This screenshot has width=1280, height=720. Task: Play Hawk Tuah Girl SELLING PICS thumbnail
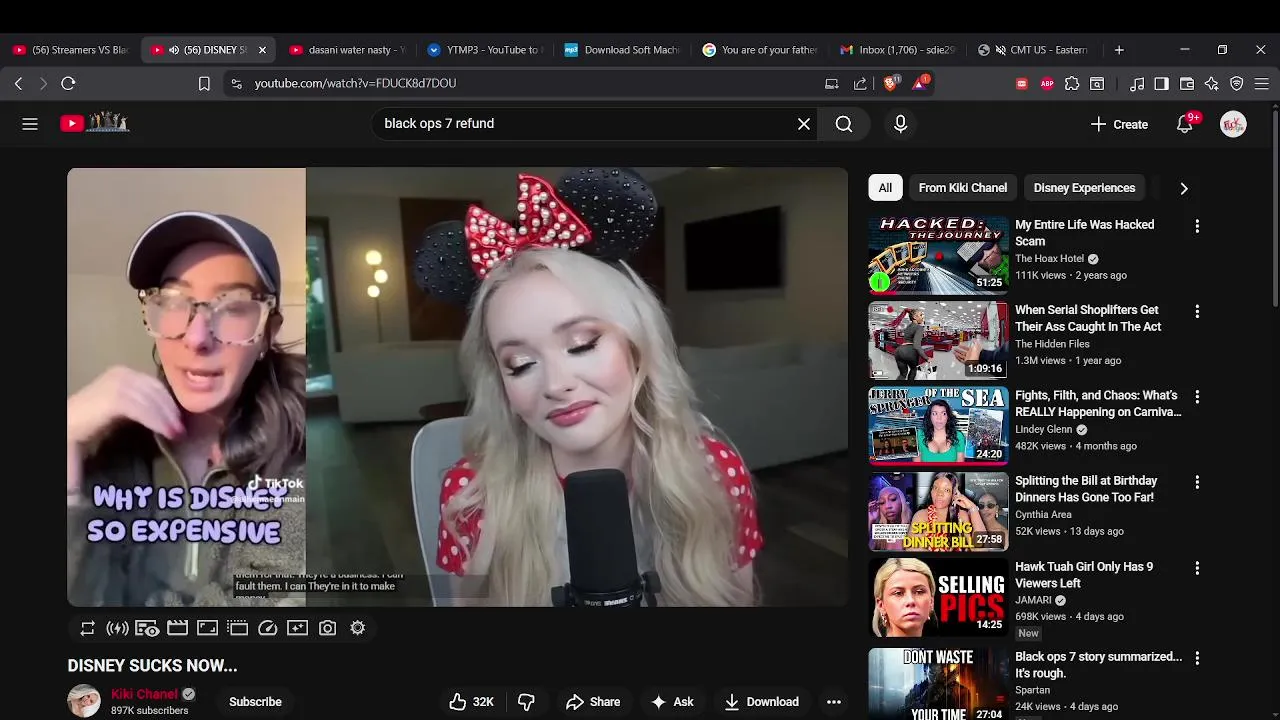[938, 597]
